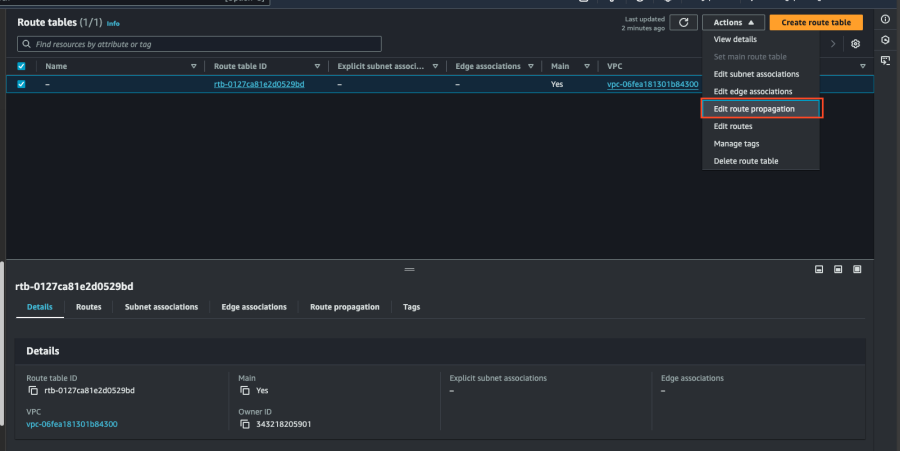Copy the Owner ID value

(x=245, y=424)
